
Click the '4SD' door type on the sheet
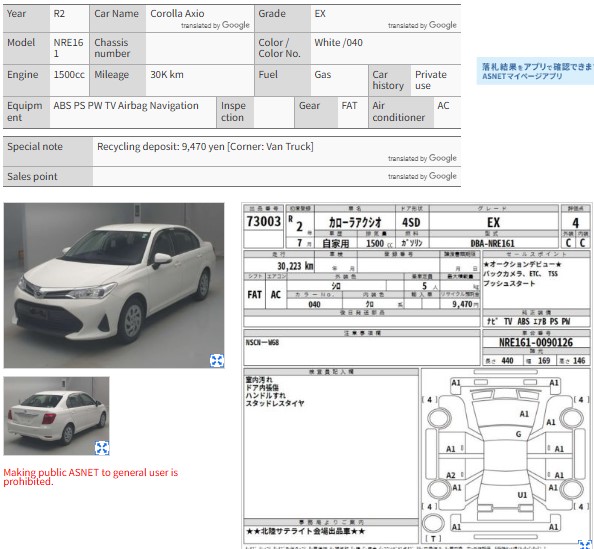tap(411, 222)
